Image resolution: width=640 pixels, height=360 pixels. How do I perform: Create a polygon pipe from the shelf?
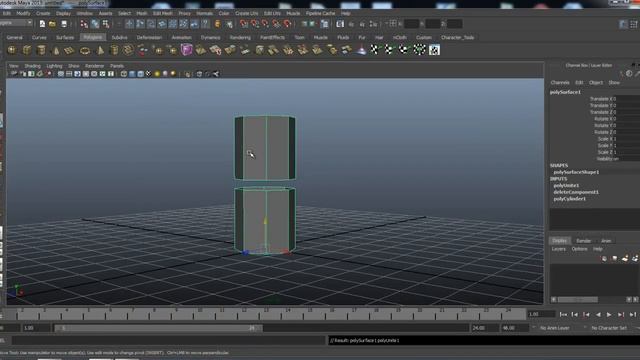pos(115,50)
